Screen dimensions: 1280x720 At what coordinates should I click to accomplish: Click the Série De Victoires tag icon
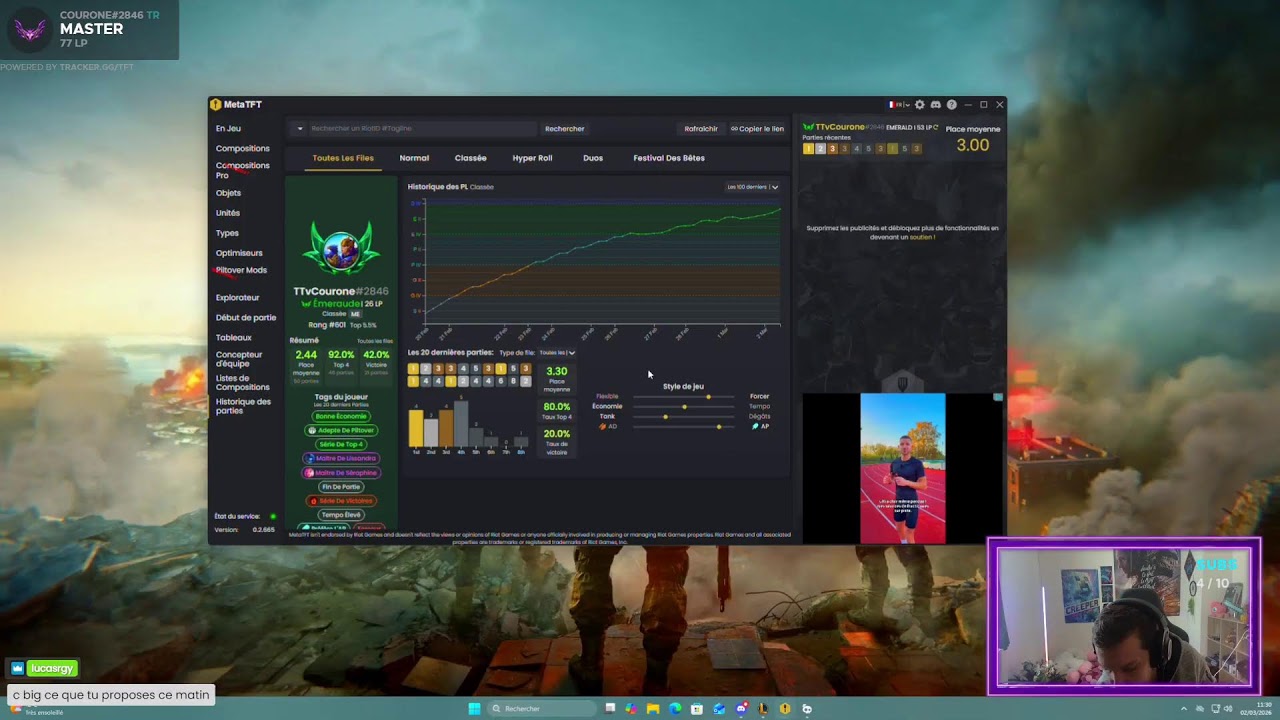pos(314,501)
